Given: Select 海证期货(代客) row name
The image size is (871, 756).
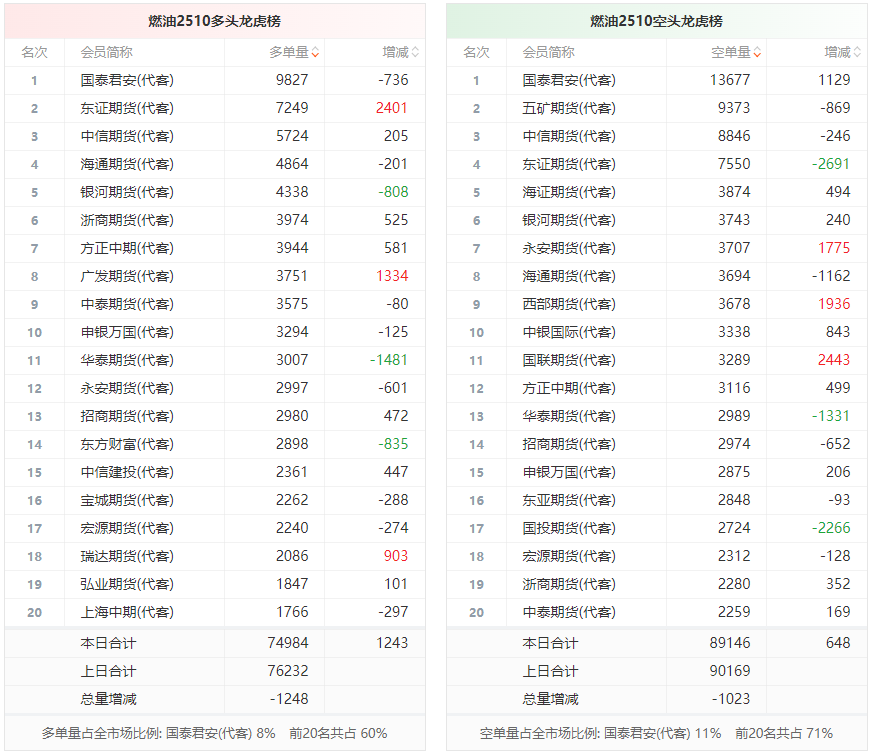Looking at the screenshot, I should point(569,192).
